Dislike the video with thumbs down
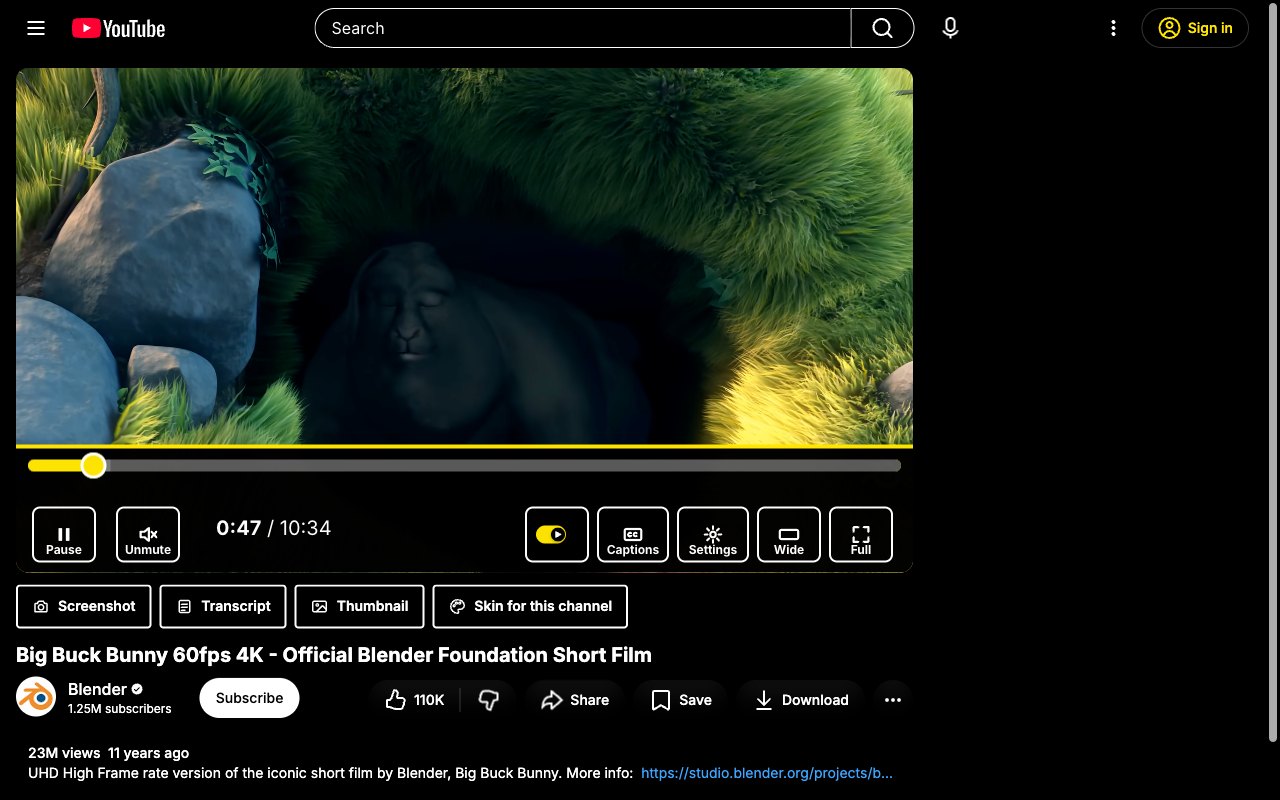1280x800 pixels. coord(489,700)
